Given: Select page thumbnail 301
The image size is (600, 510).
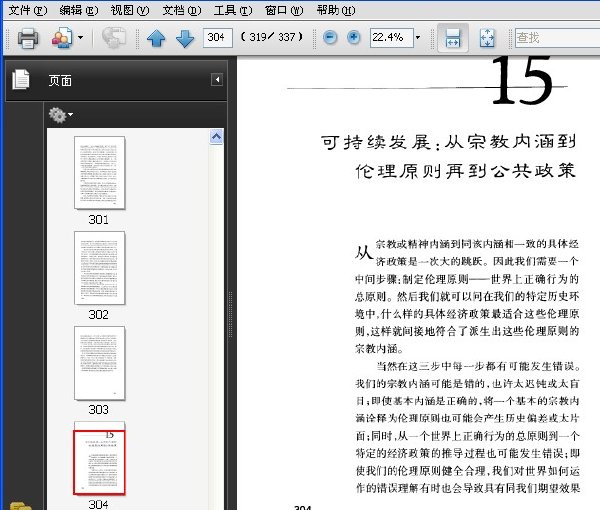Looking at the screenshot, I should click(x=99, y=173).
